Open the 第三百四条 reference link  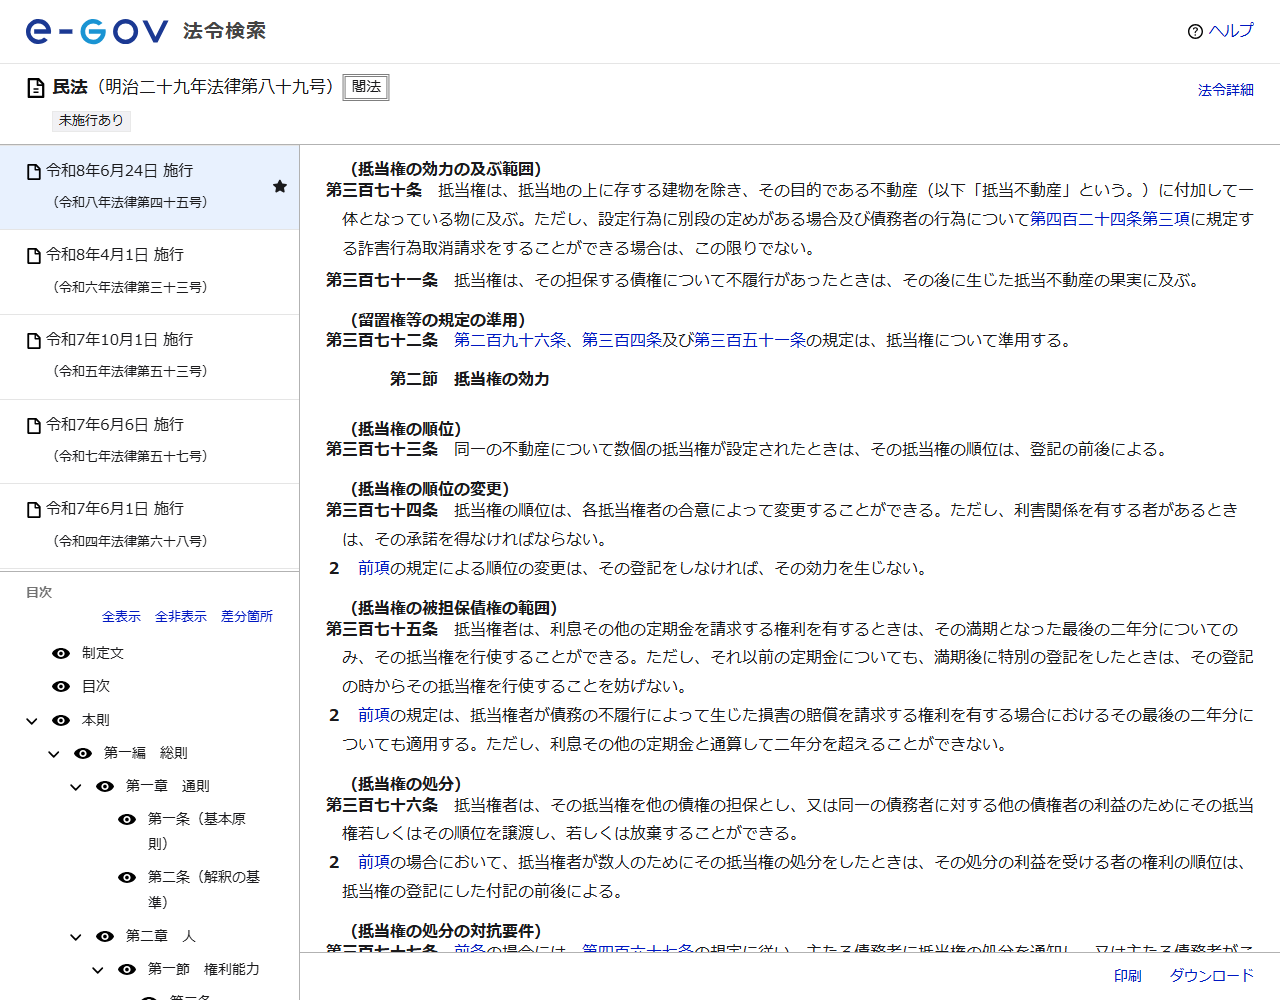pos(622,340)
